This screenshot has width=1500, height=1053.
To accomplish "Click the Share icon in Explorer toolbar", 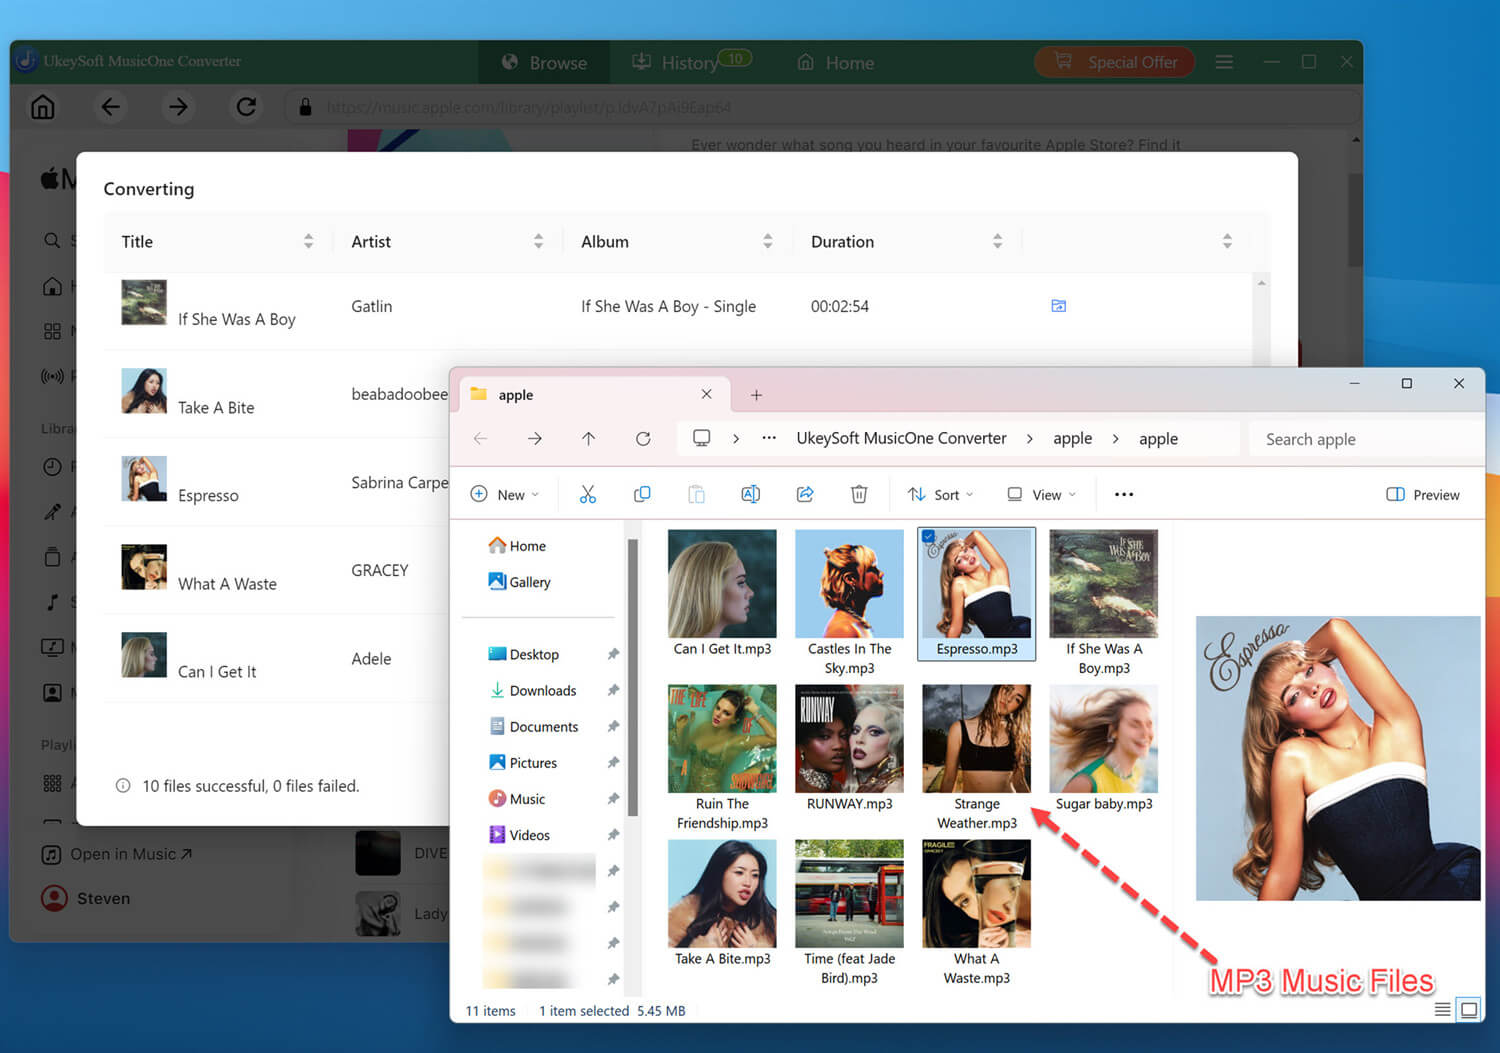I will [805, 494].
